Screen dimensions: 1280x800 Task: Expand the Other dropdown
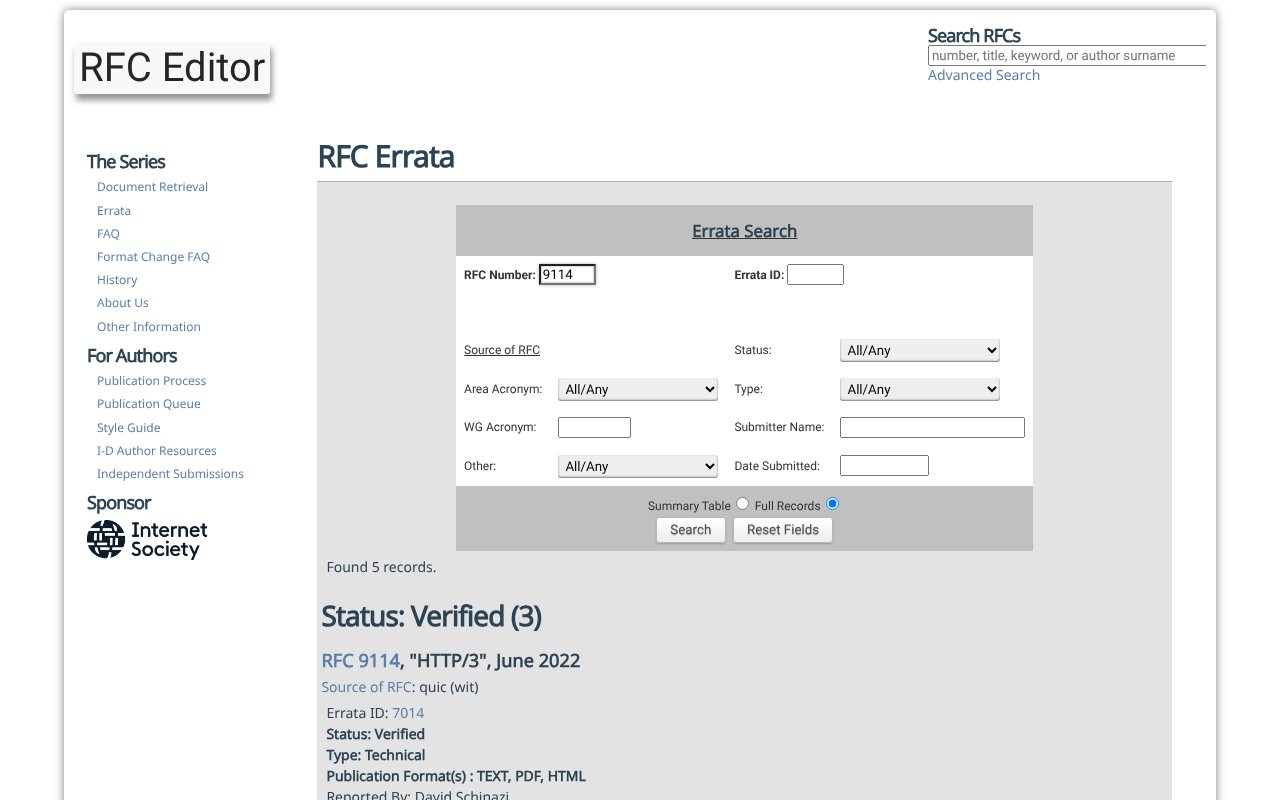pos(637,466)
